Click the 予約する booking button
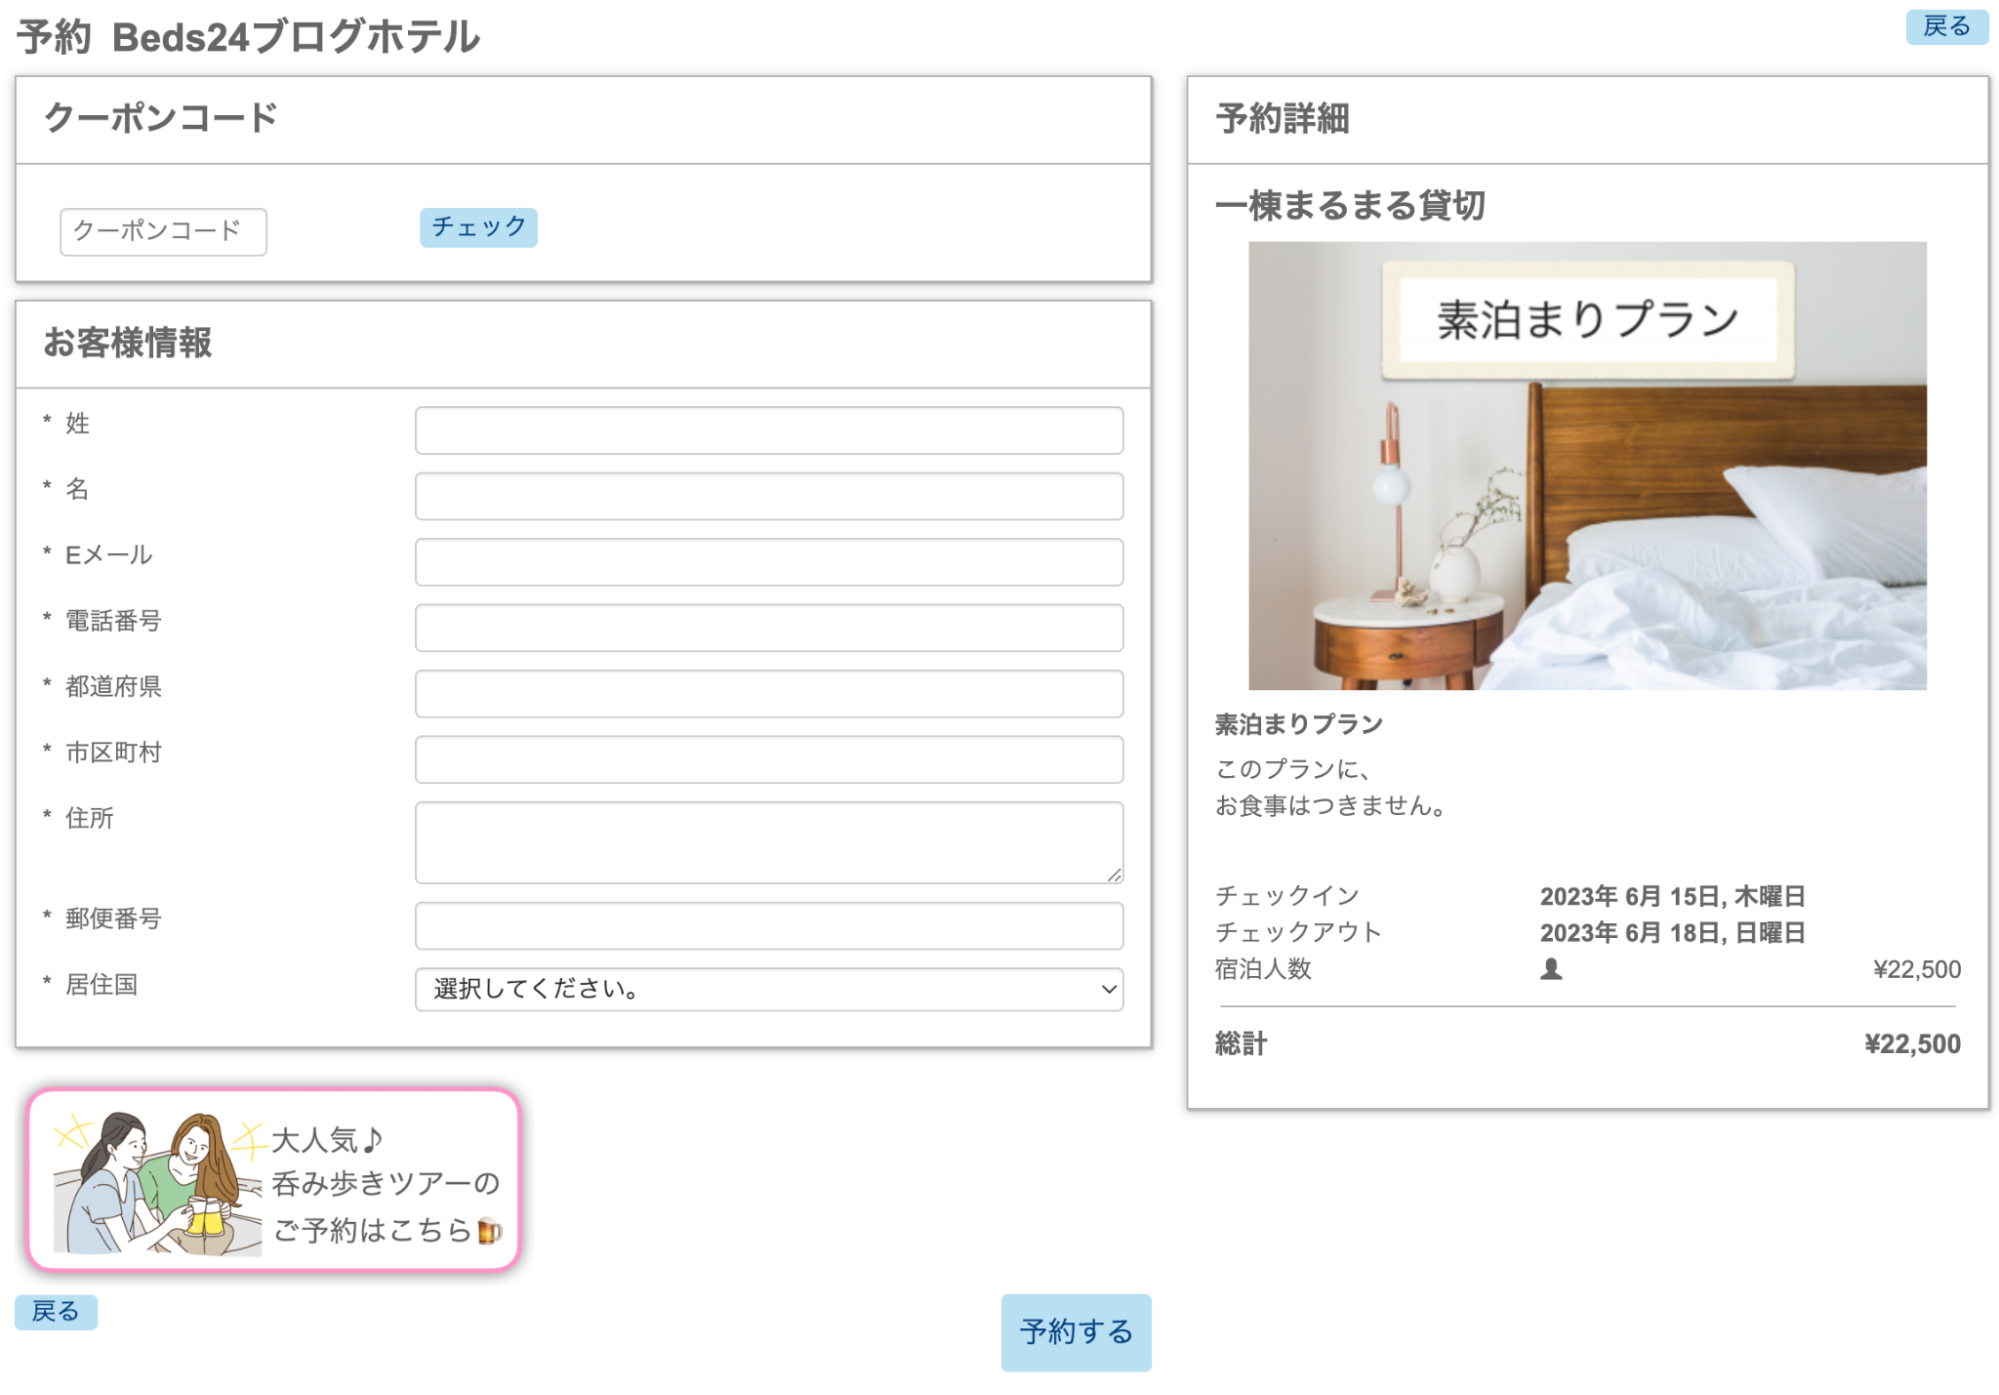 click(x=1075, y=1332)
